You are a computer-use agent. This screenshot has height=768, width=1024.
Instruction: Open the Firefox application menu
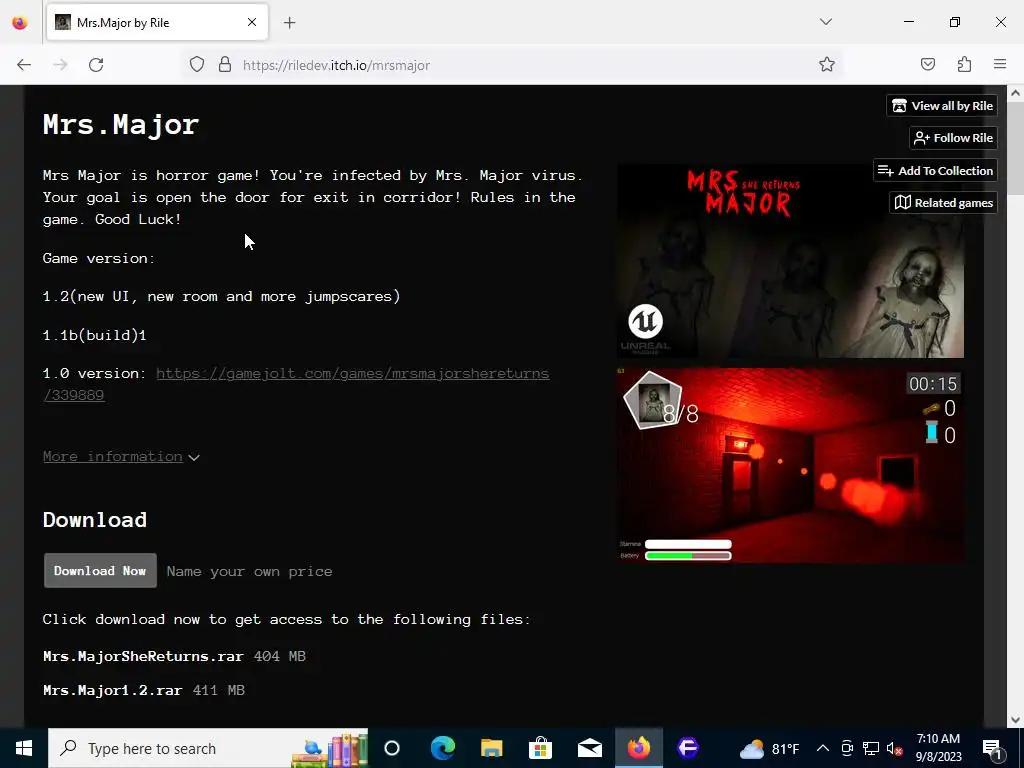click(1000, 65)
